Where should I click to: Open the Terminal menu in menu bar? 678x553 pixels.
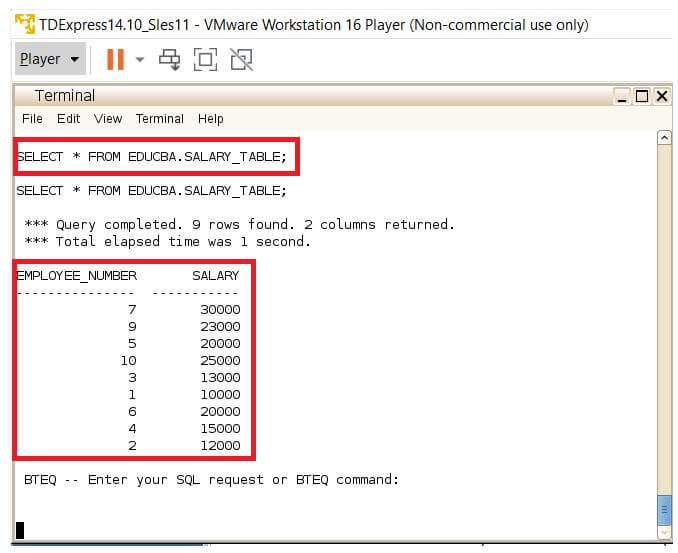160,118
